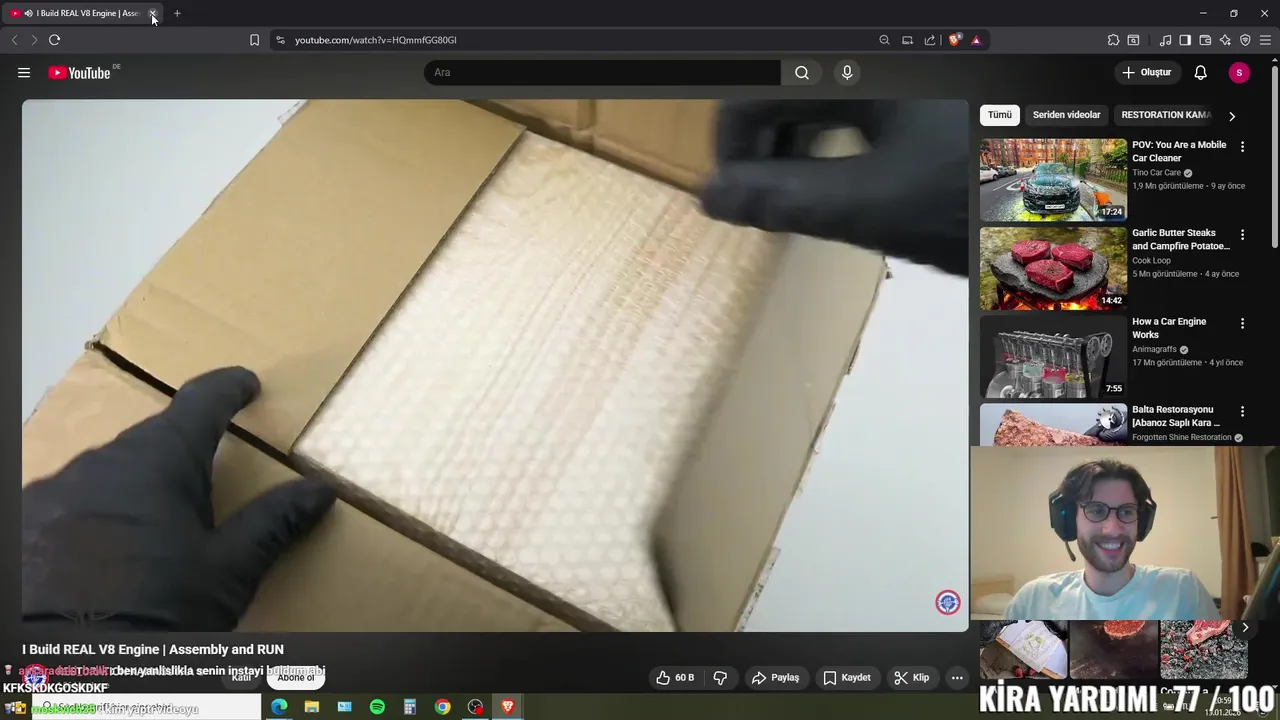Close the I Build REAL V8 Engine tab
This screenshot has width=1280, height=720.
pos(153,13)
